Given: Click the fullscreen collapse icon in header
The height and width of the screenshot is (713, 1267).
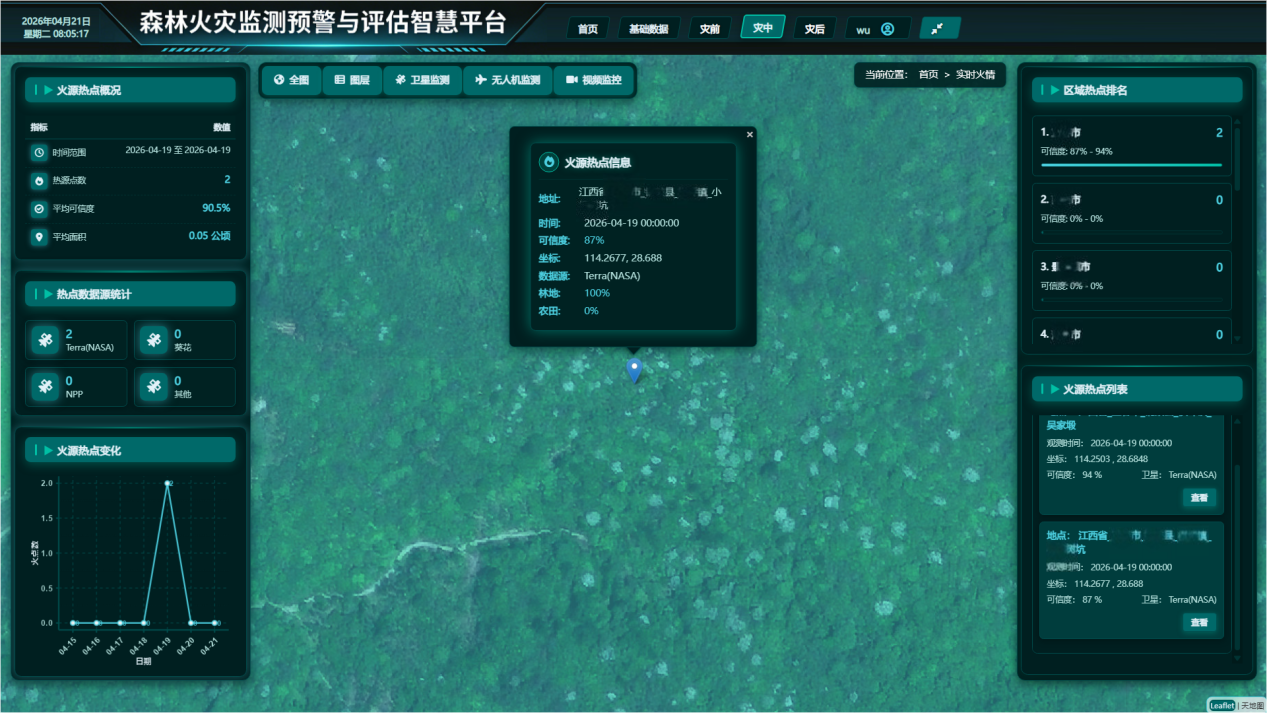Looking at the screenshot, I should pos(938,29).
